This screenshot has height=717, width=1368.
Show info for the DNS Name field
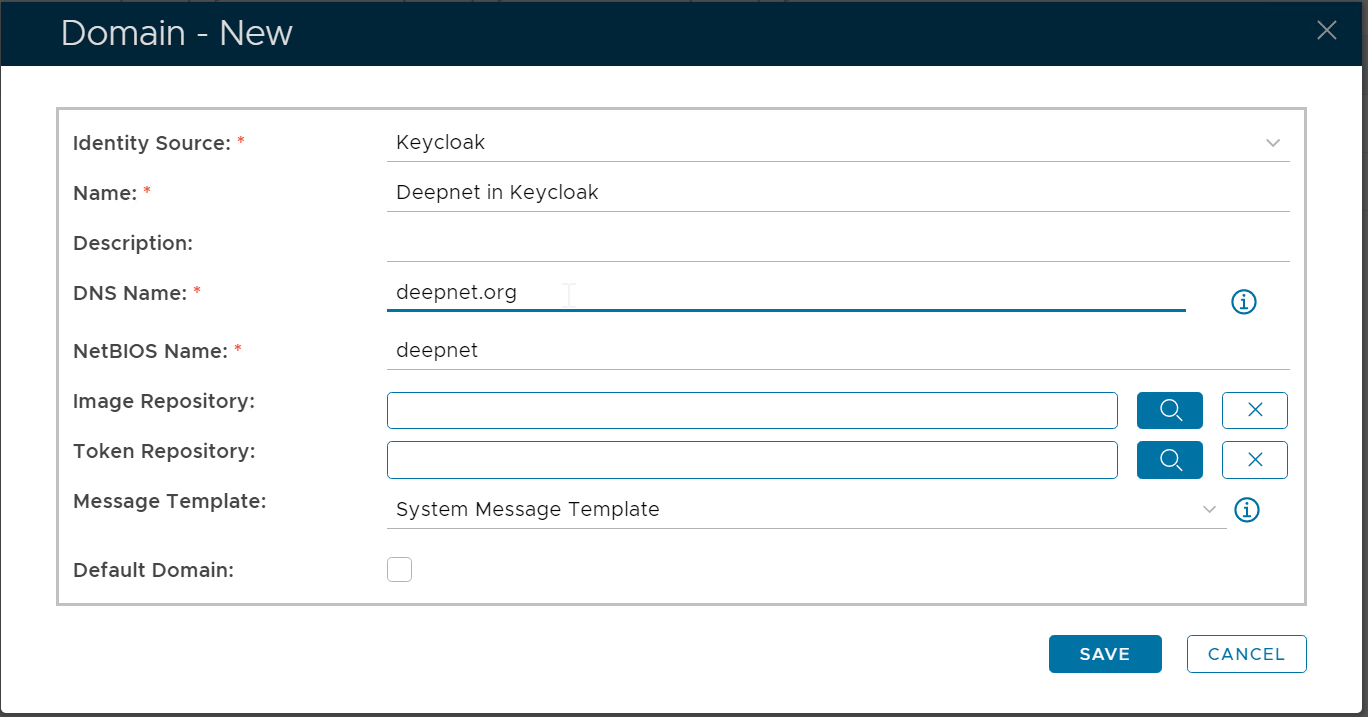[x=1243, y=302]
